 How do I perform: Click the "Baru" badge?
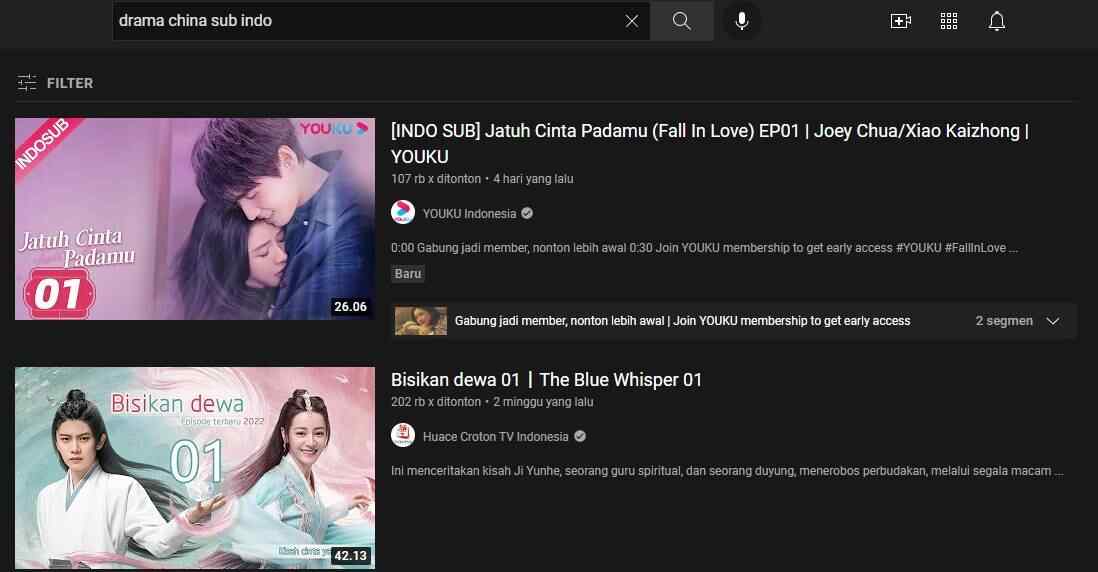(408, 274)
